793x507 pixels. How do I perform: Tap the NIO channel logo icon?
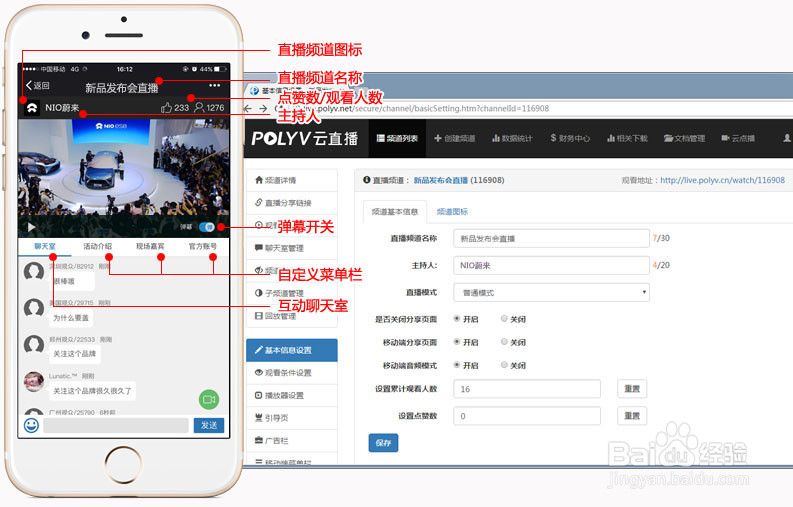pyautogui.click(x=32, y=108)
